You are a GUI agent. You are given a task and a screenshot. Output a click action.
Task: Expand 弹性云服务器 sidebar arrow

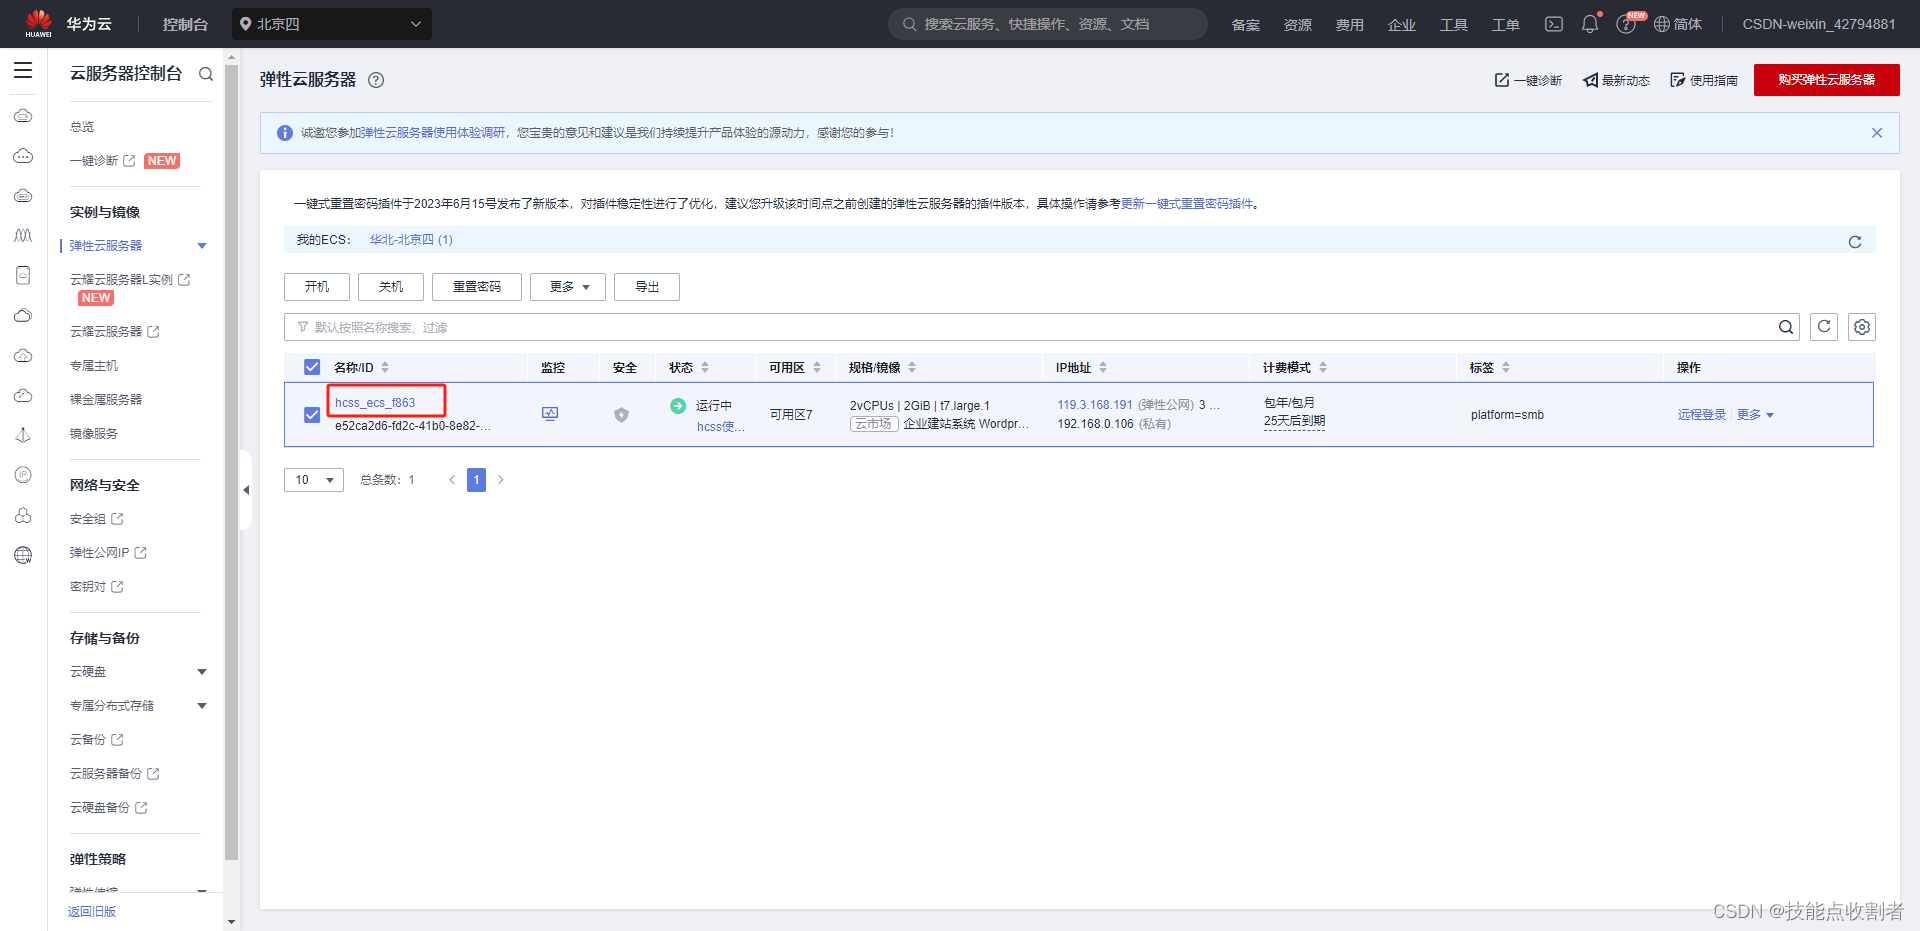(202, 246)
